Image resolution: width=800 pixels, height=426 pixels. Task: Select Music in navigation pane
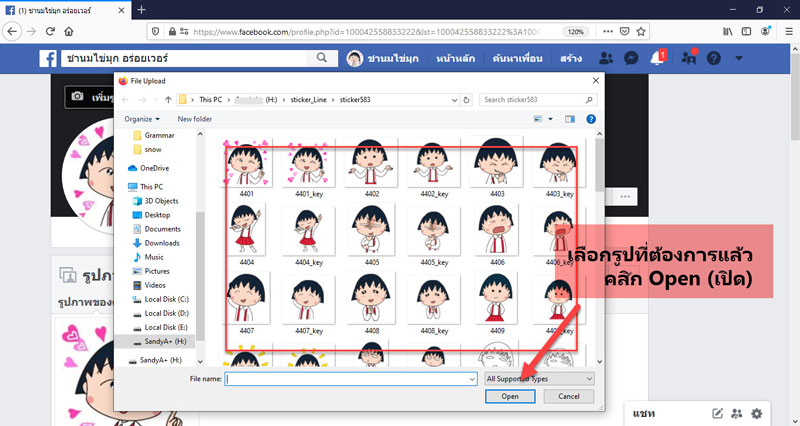pos(148,257)
